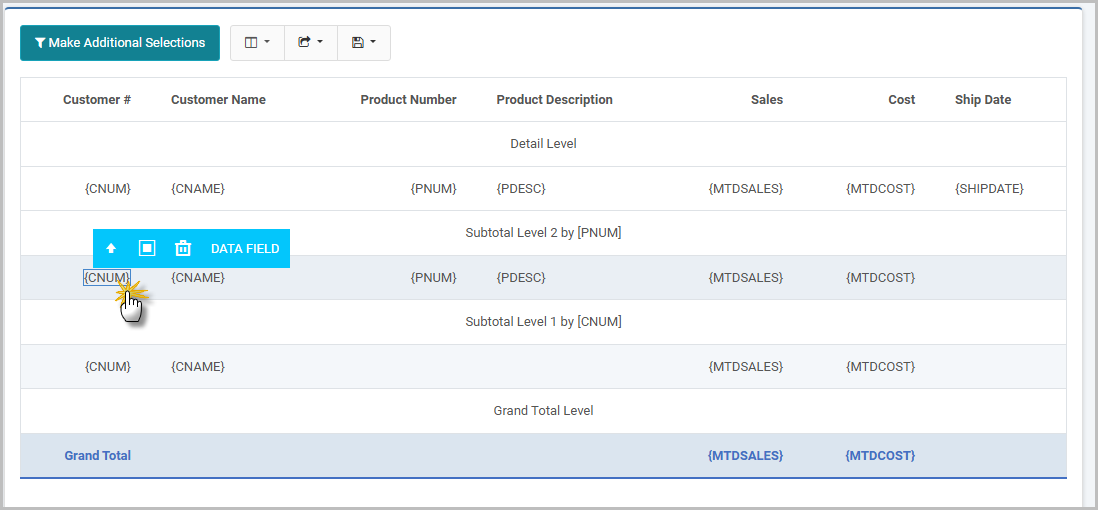The image size is (1098, 510).
Task: Select the Customer Name column header
Action: 218,99
